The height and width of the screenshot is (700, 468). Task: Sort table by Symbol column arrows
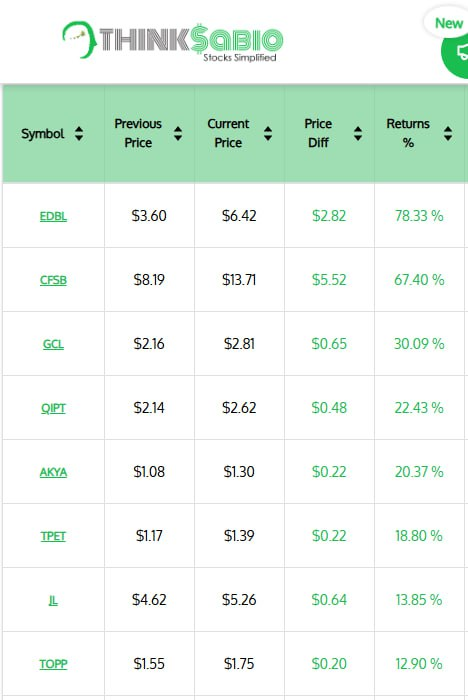79,133
